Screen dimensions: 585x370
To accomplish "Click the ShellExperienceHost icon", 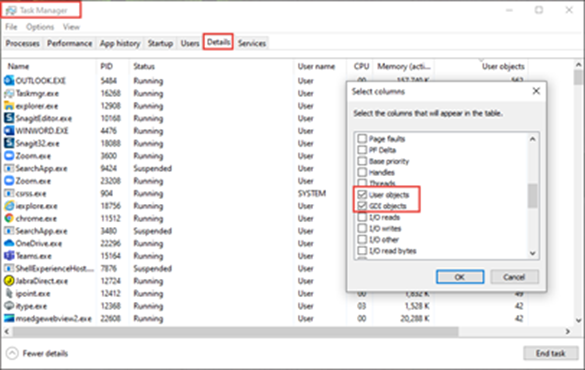I will [9, 268].
